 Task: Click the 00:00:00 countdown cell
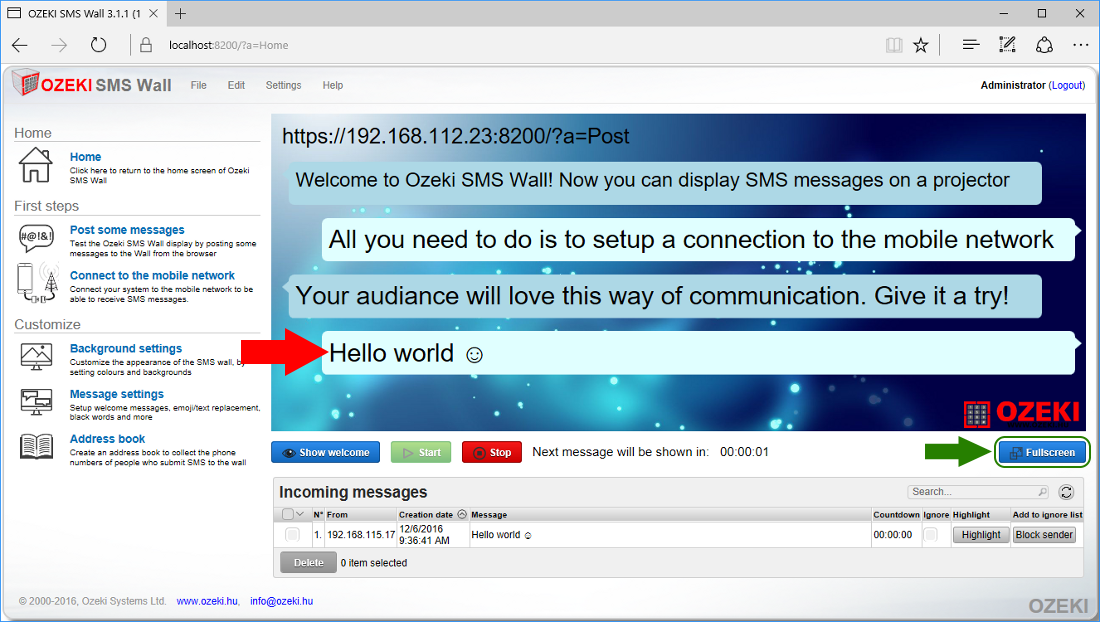click(892, 534)
